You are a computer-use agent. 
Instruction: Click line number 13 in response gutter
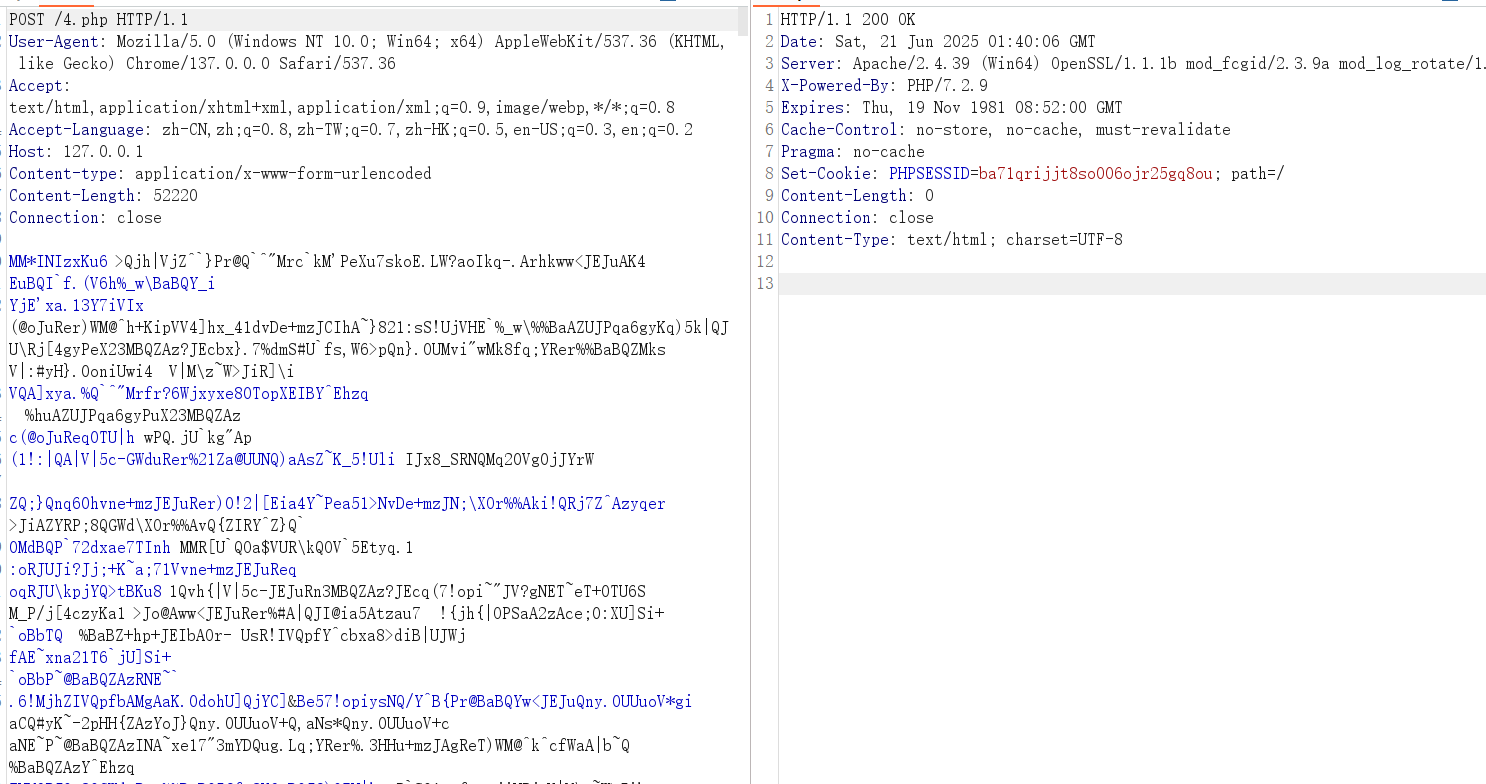(x=765, y=284)
